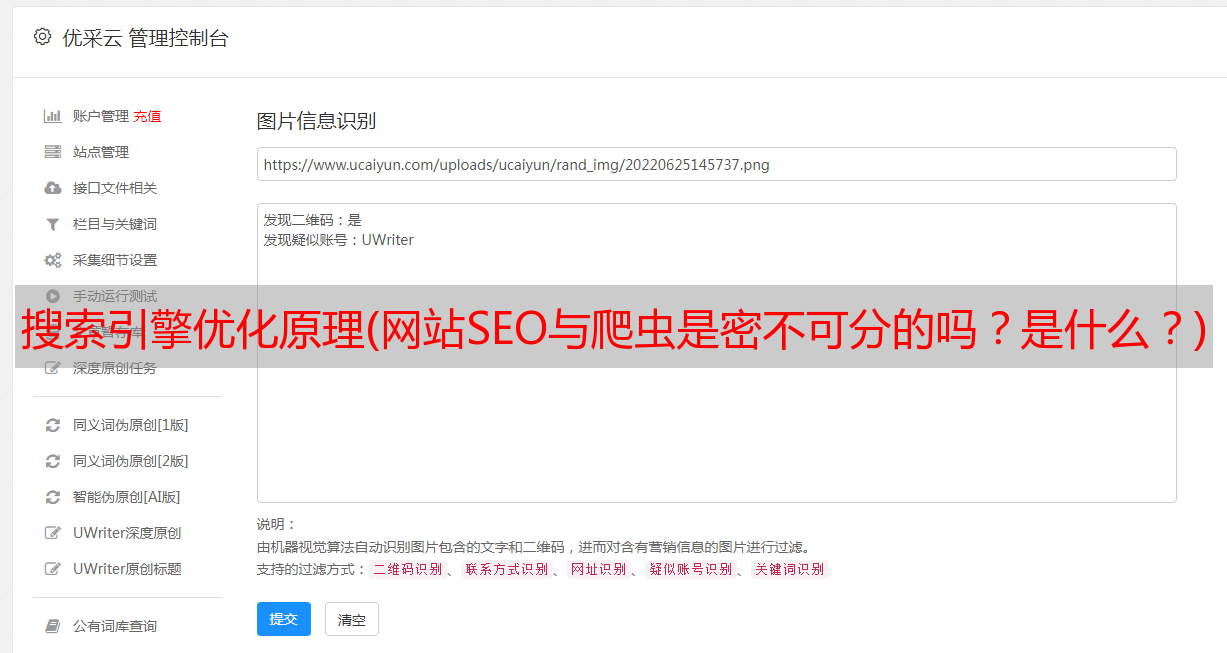Click the blue 提交 button
This screenshot has height=653, width=1227.
[284, 619]
